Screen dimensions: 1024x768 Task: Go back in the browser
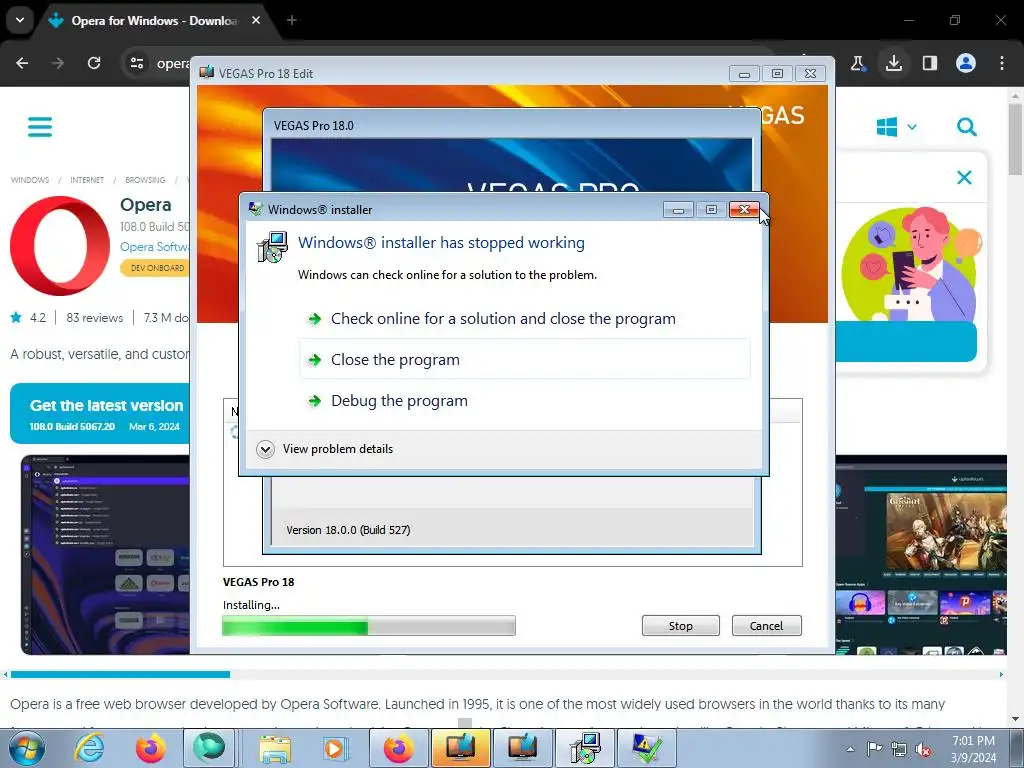click(22, 63)
